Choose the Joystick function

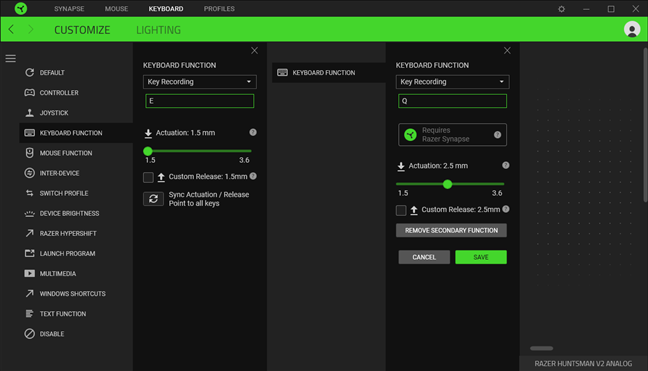click(x=76, y=113)
